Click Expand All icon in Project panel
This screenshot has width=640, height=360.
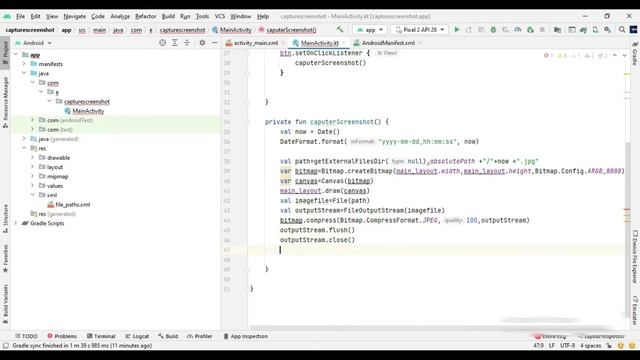175,43
